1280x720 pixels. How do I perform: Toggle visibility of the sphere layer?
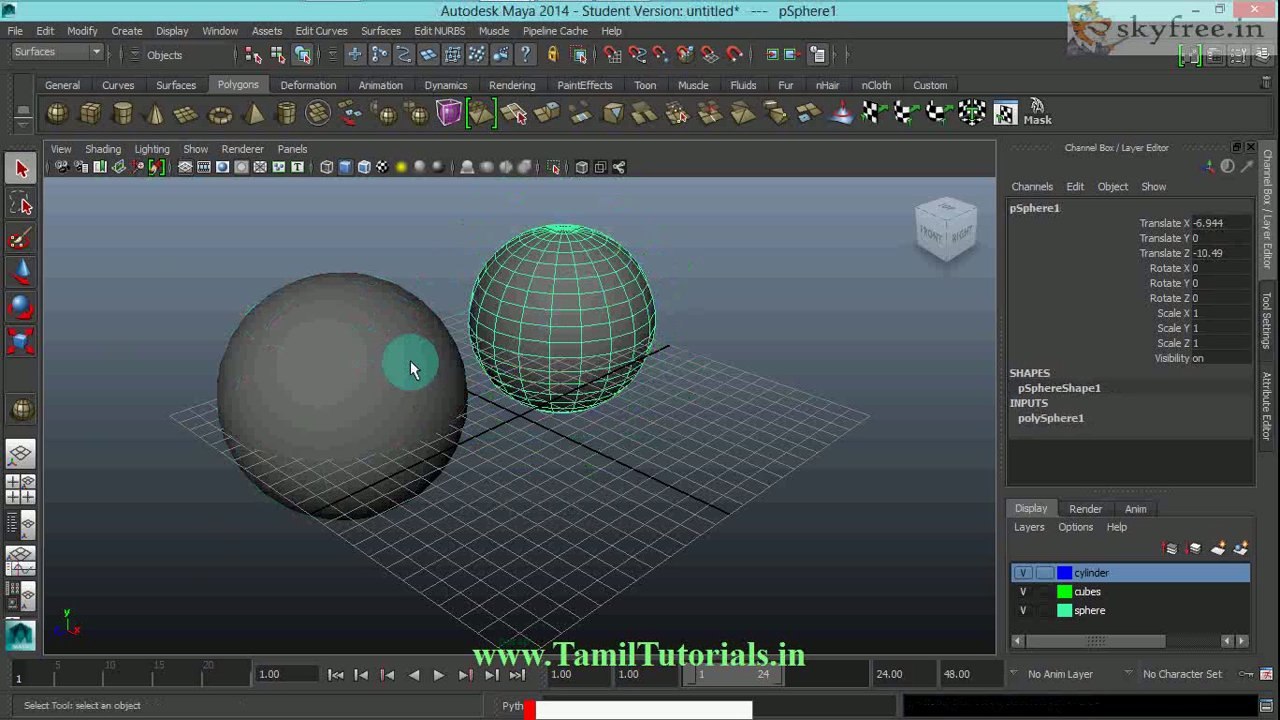tap(1023, 611)
